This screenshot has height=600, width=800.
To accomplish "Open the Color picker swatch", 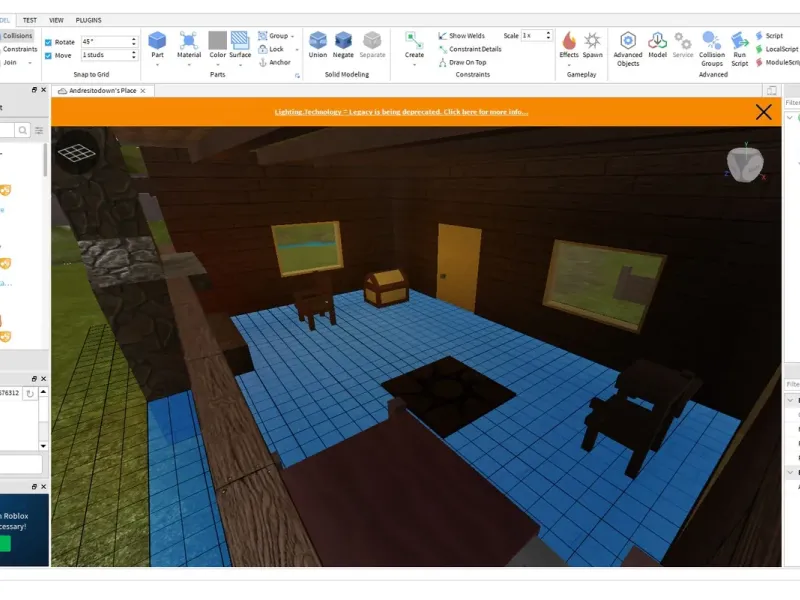I will (217, 45).
